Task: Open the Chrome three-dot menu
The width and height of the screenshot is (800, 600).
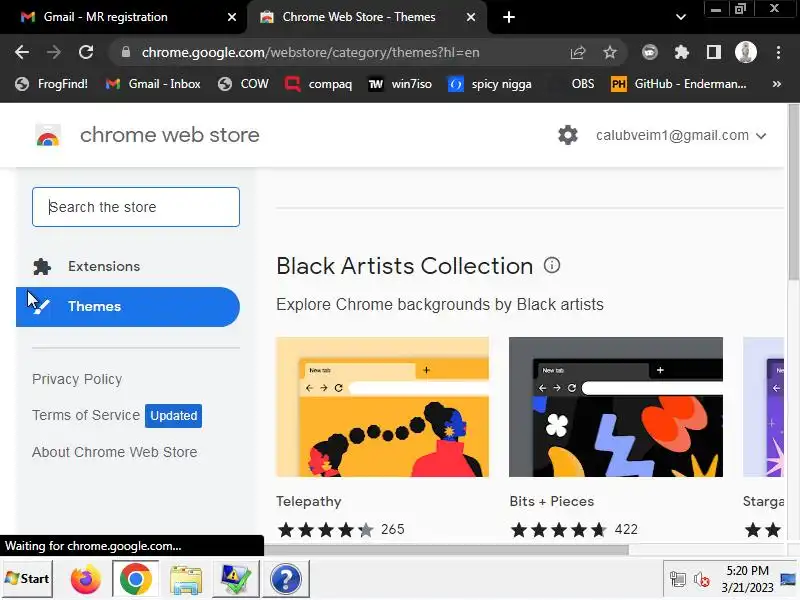Action: 778,52
